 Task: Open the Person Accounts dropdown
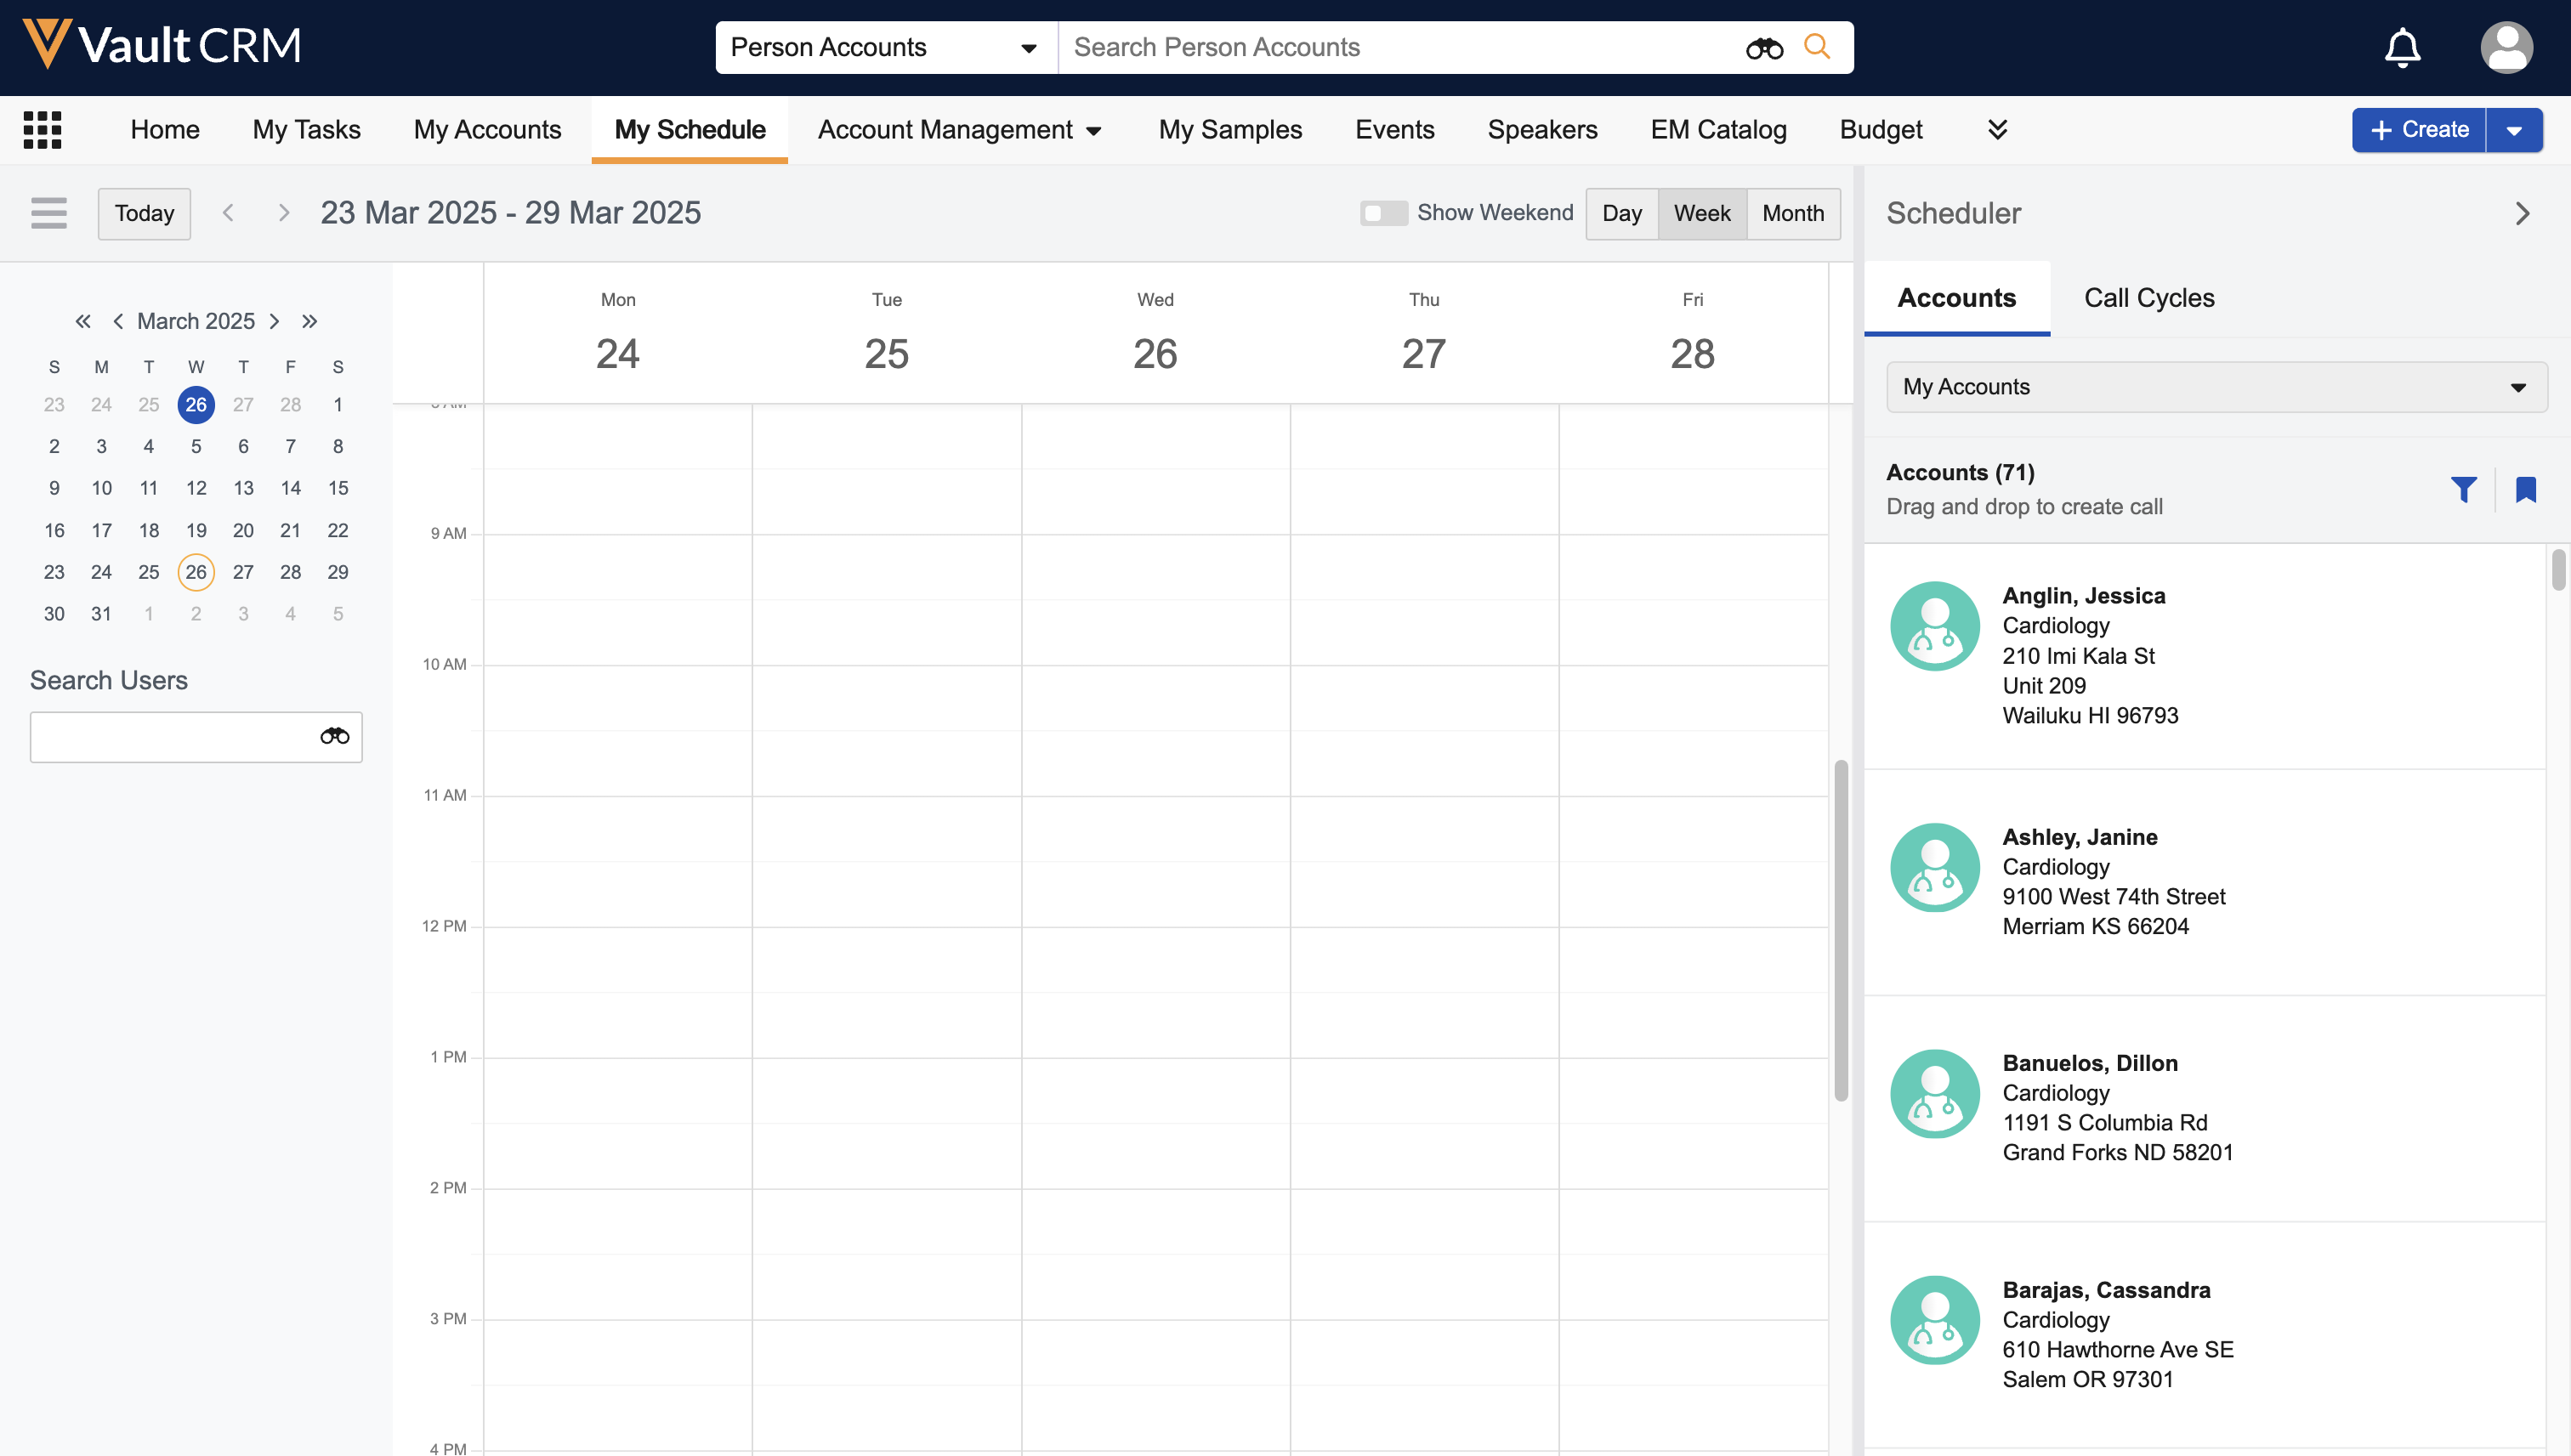click(x=885, y=47)
